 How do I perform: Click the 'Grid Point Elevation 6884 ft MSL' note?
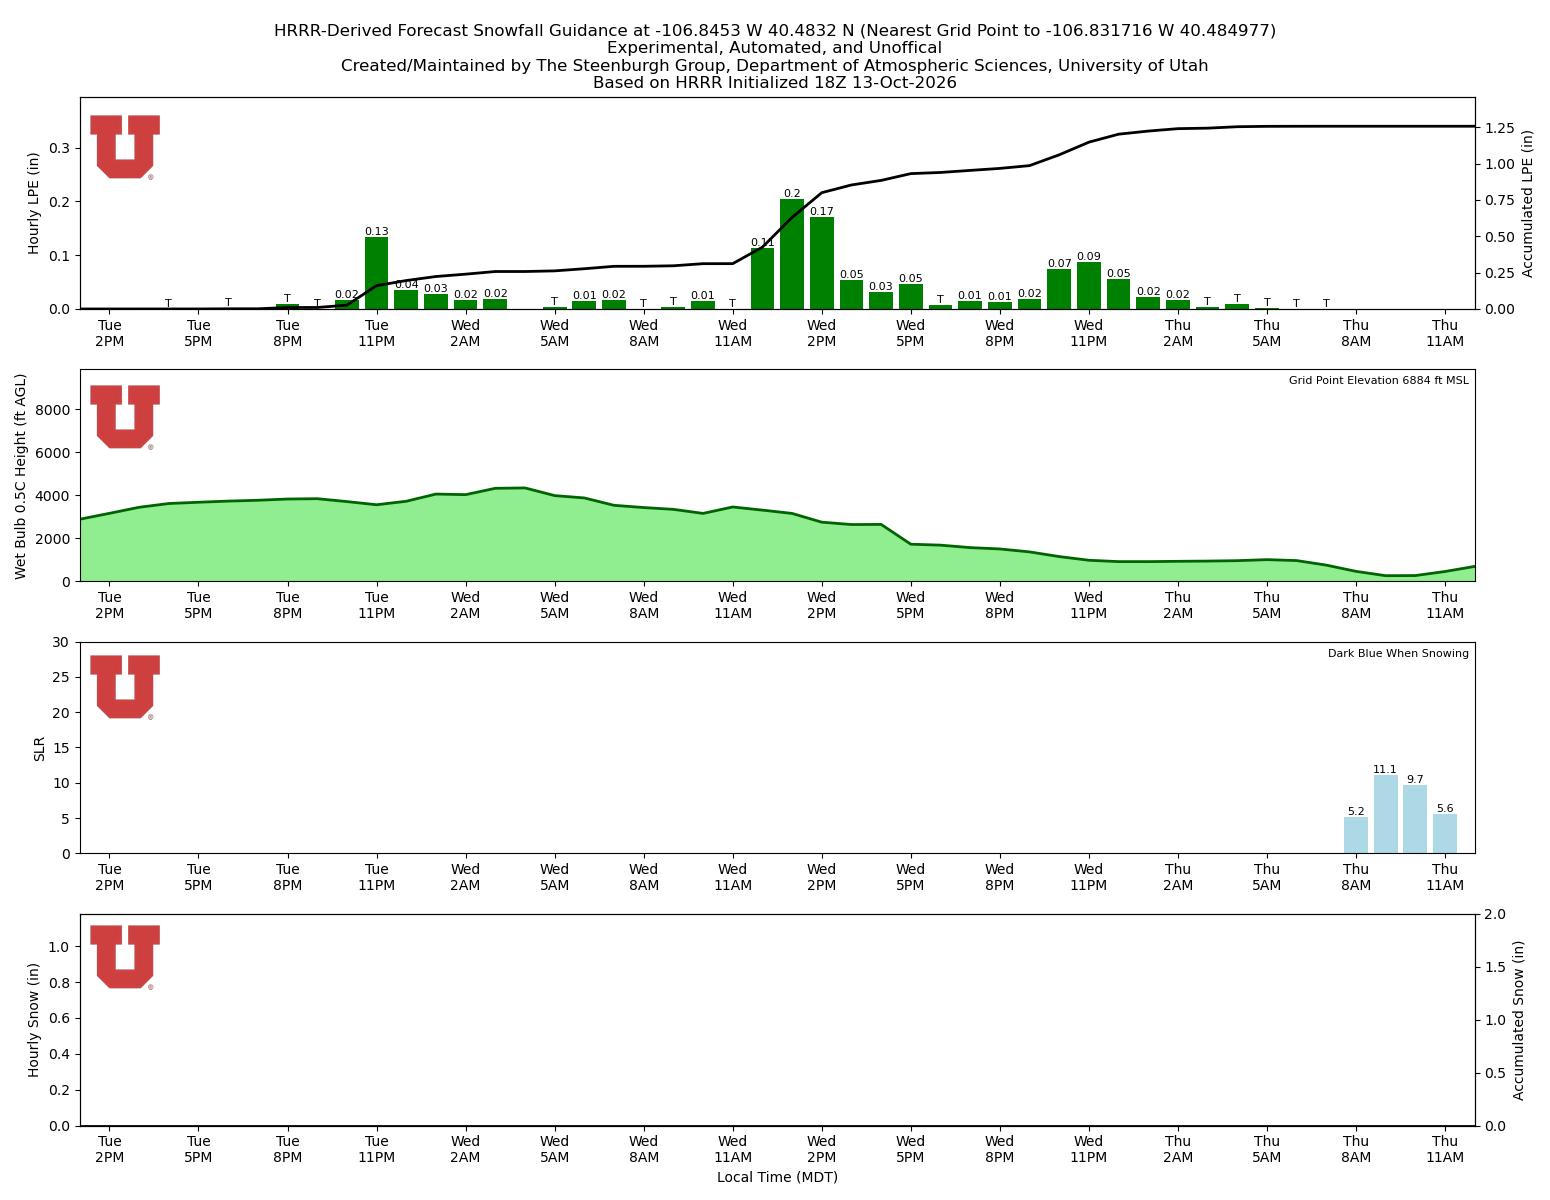pyautogui.click(x=1379, y=381)
